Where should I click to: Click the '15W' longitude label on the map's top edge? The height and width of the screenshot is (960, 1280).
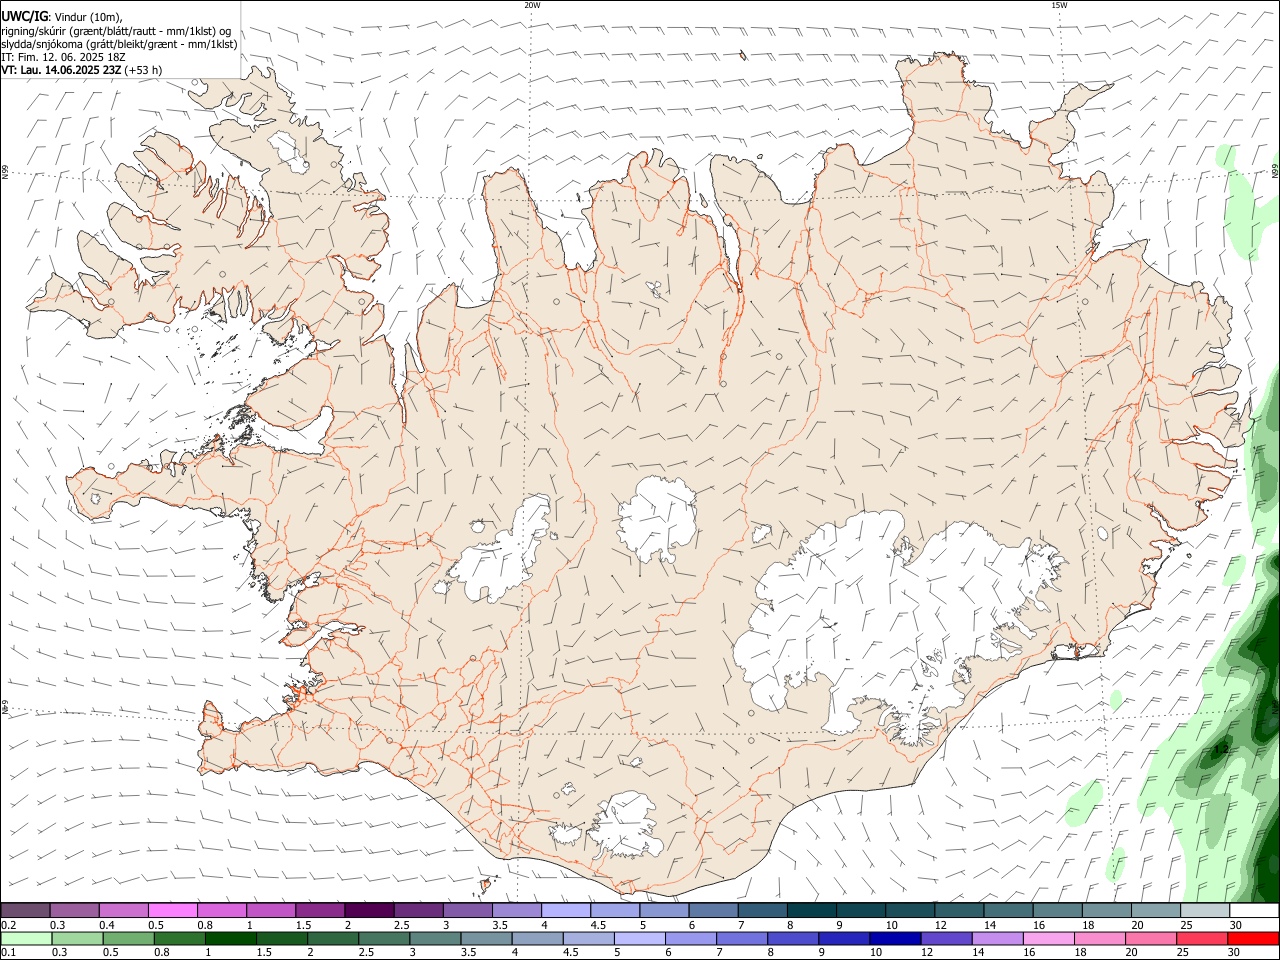coord(1059,5)
